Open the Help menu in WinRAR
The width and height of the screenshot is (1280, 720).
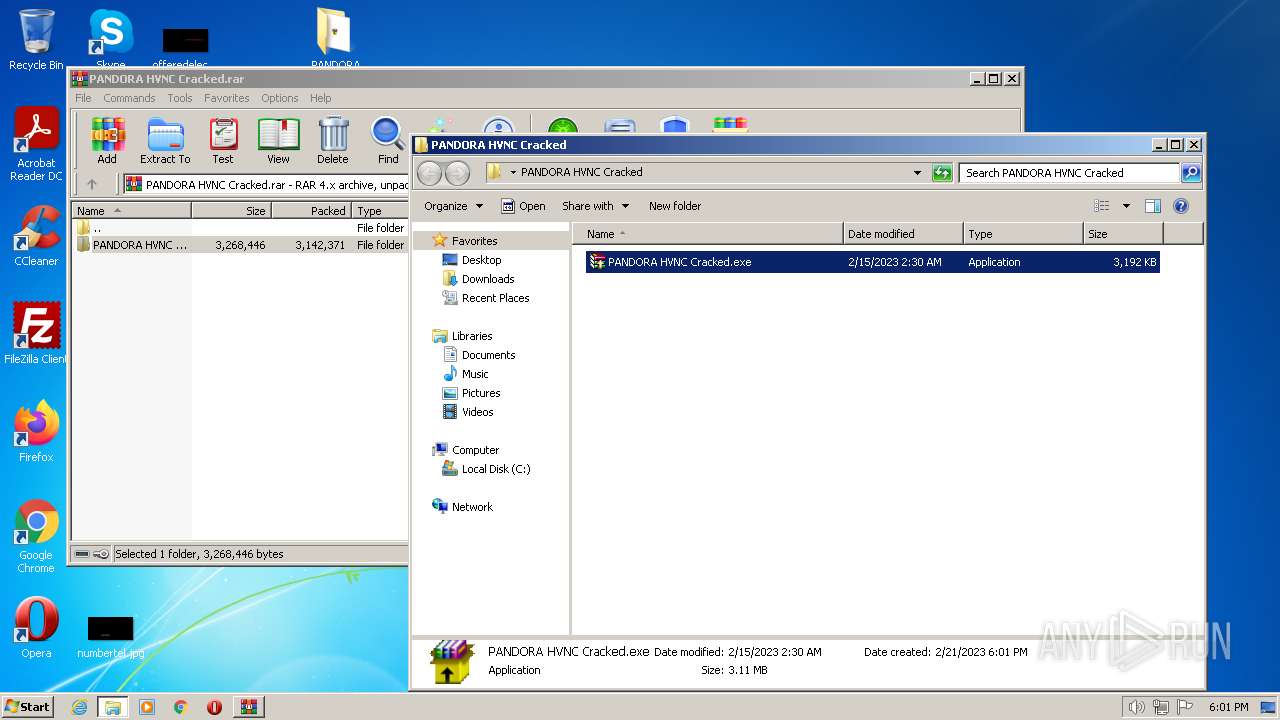320,98
